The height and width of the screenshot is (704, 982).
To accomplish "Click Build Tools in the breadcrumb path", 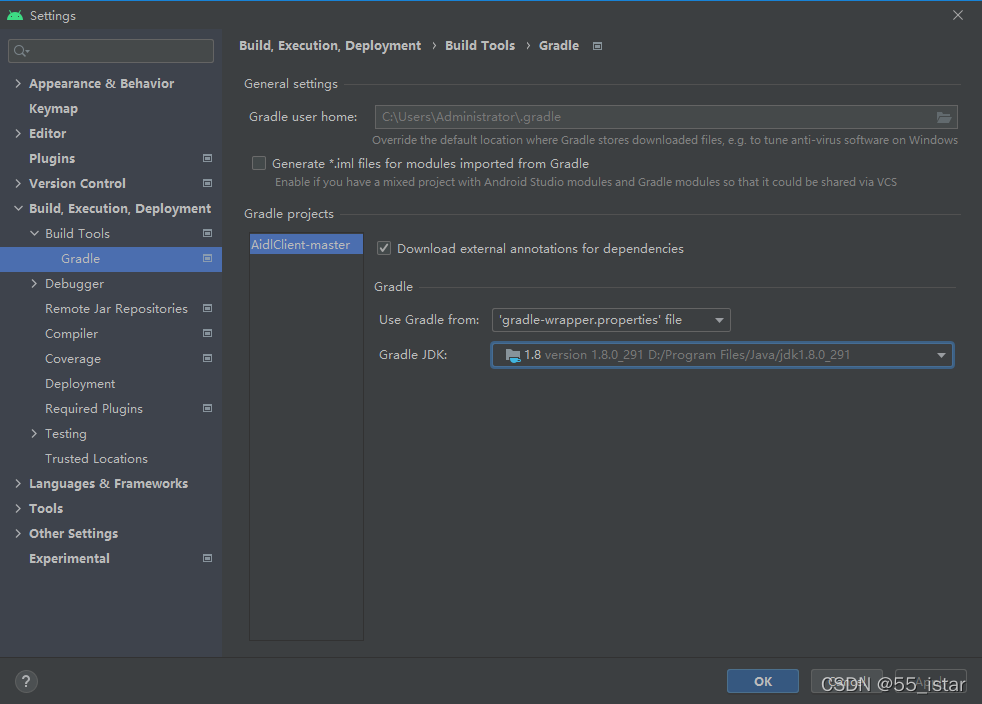I will 480,45.
